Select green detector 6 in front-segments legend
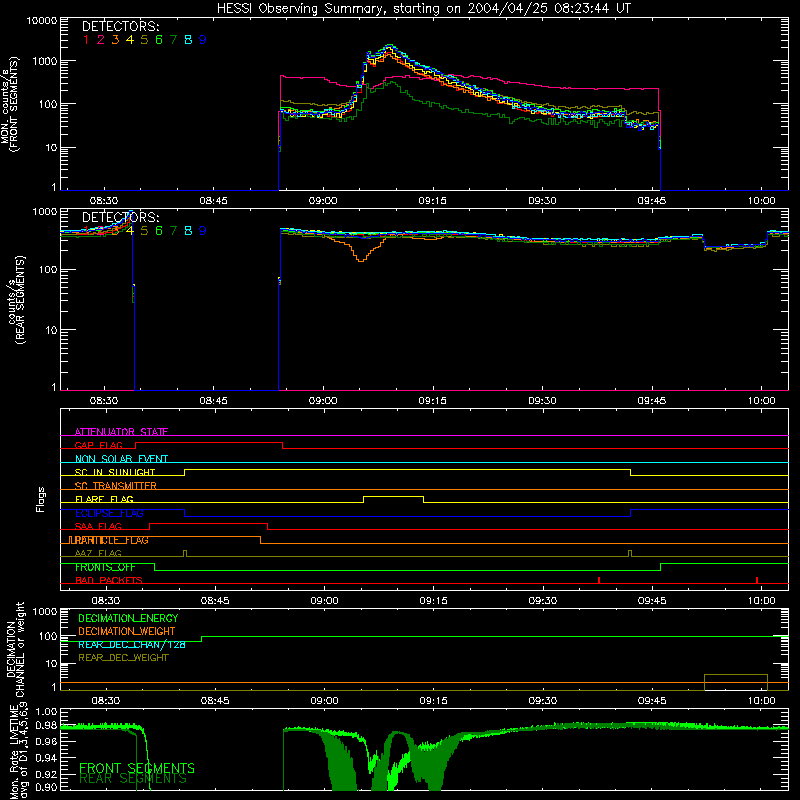Viewport: 800px width, 800px height. coord(159,40)
